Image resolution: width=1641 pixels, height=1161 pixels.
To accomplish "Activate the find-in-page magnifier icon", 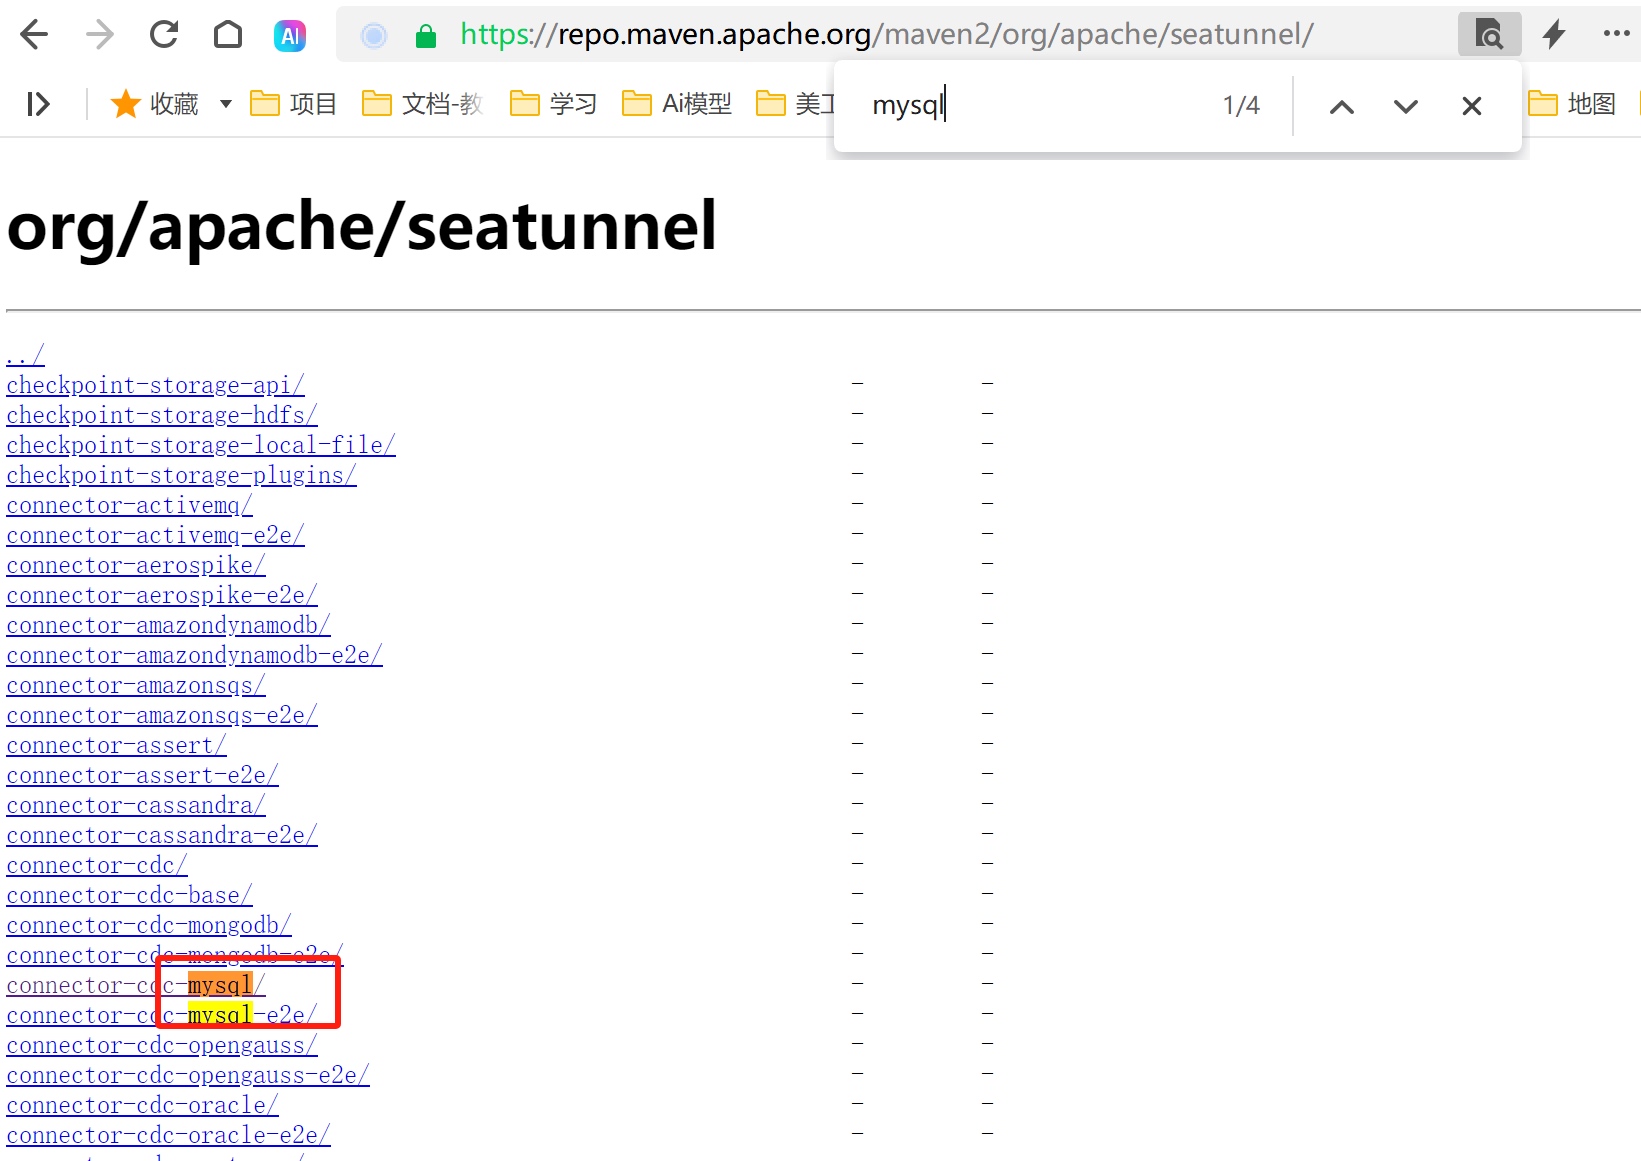I will coord(1488,34).
